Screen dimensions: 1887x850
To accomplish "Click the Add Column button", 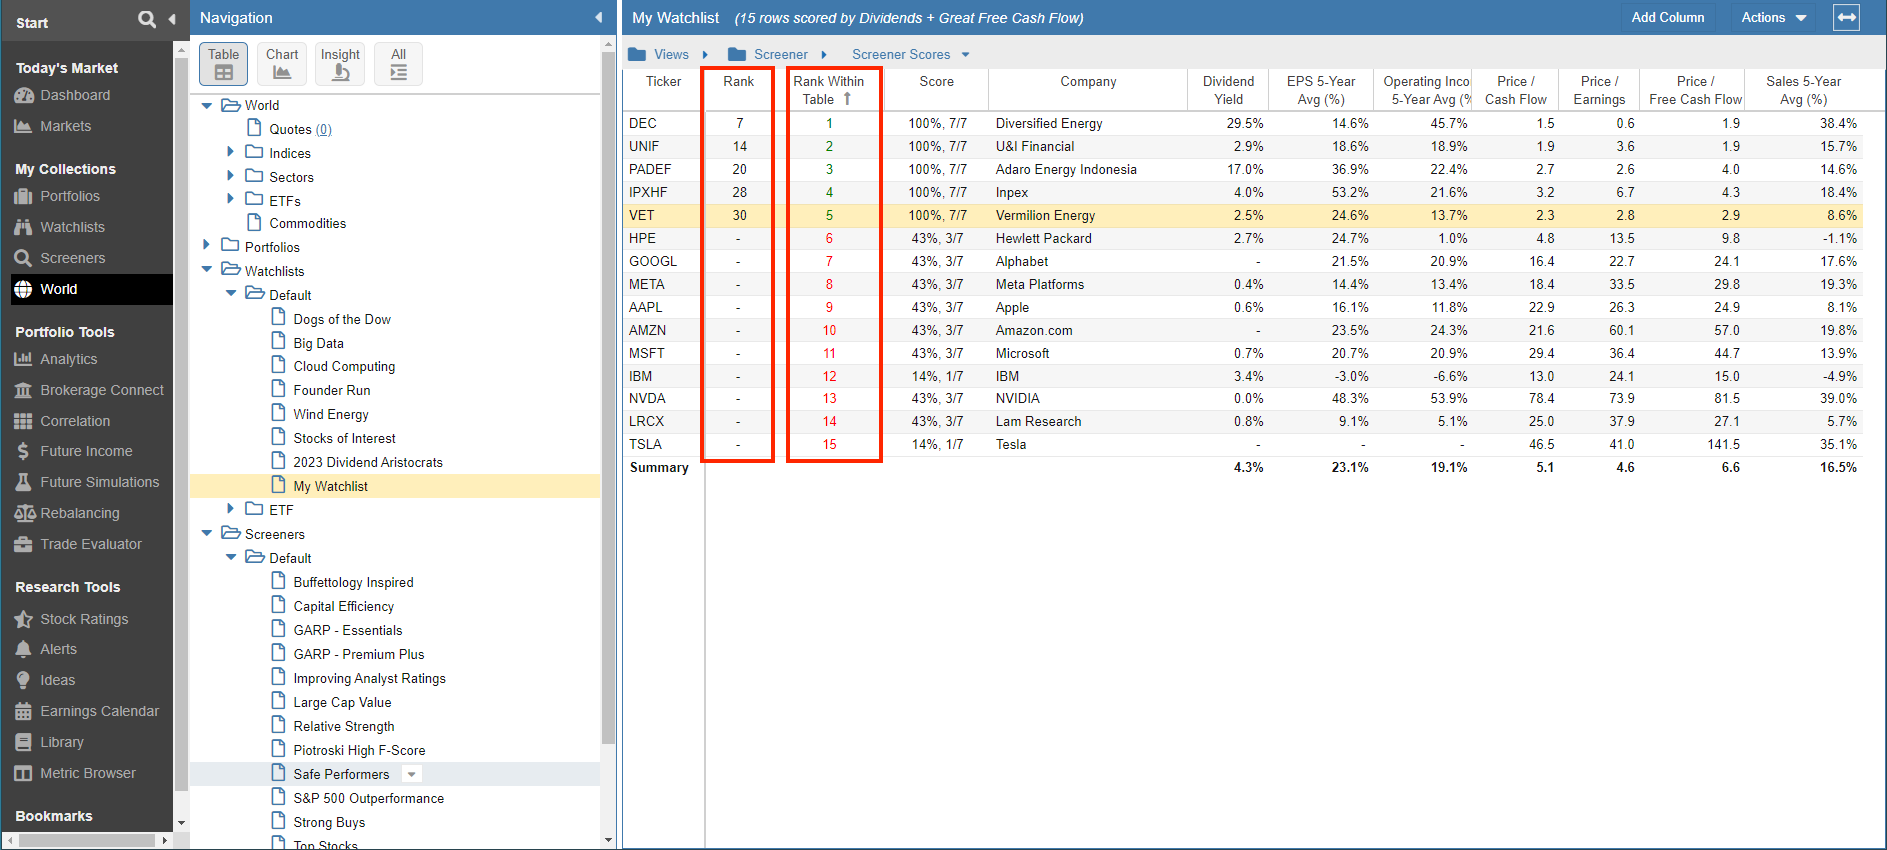I will 1667,18.
